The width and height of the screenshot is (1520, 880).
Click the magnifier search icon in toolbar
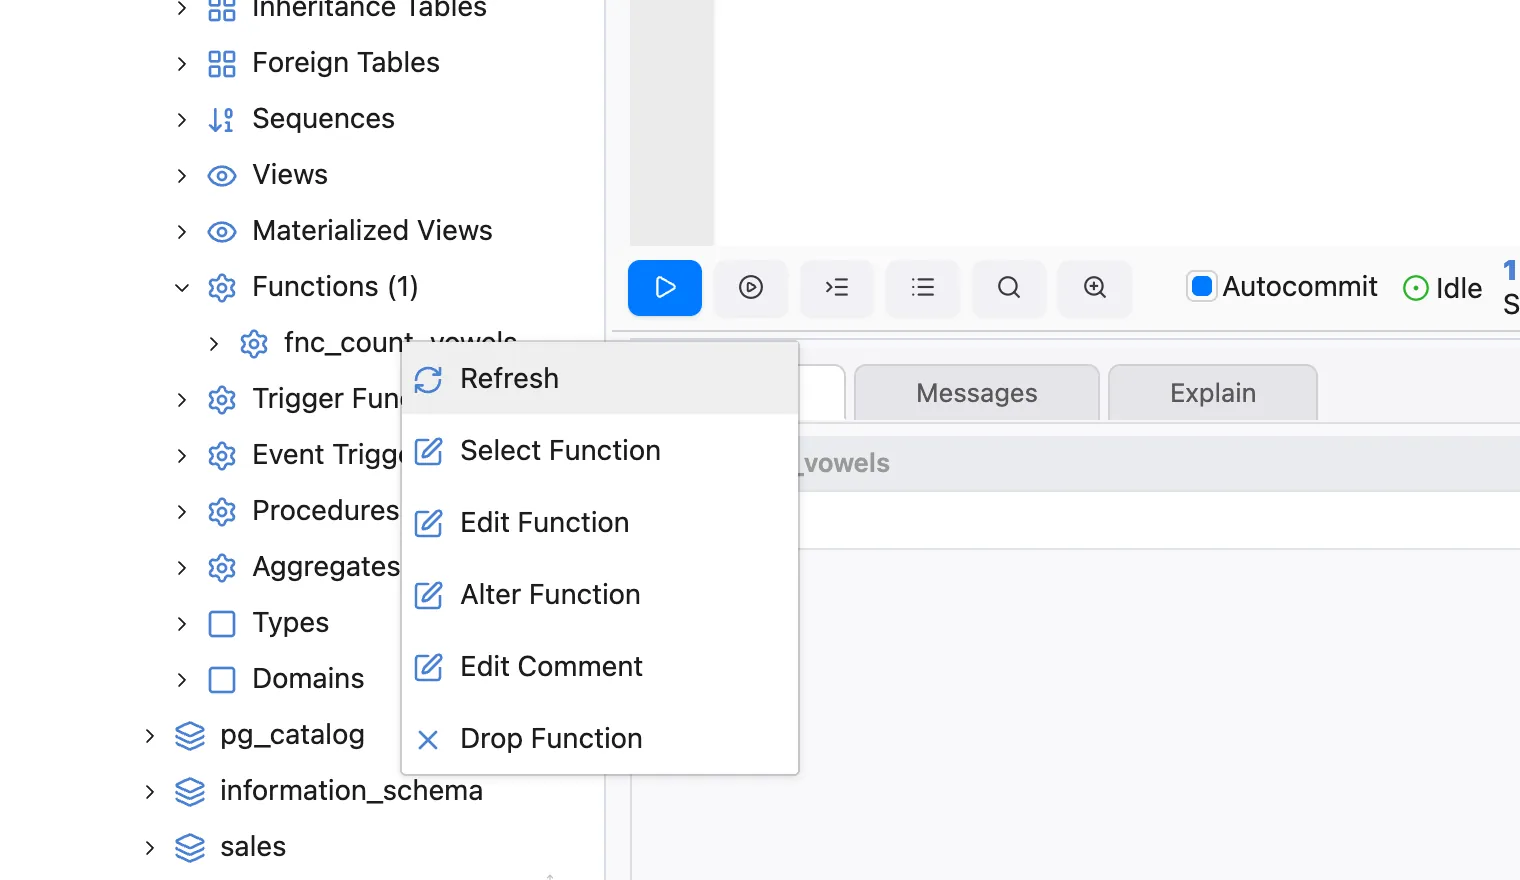click(1009, 288)
